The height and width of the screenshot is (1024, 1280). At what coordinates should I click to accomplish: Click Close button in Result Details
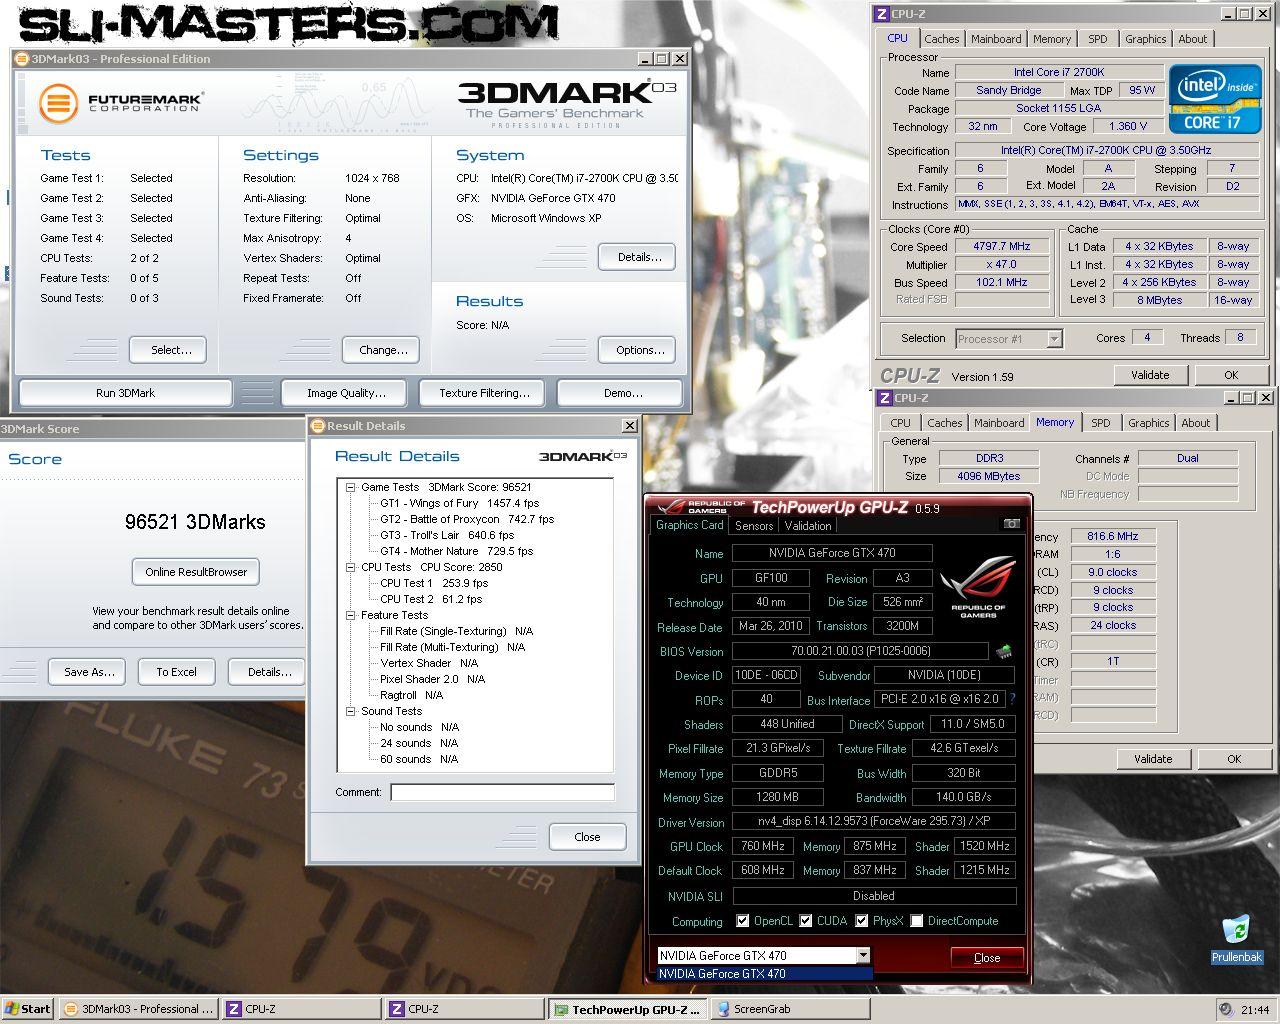pyautogui.click(x=587, y=837)
